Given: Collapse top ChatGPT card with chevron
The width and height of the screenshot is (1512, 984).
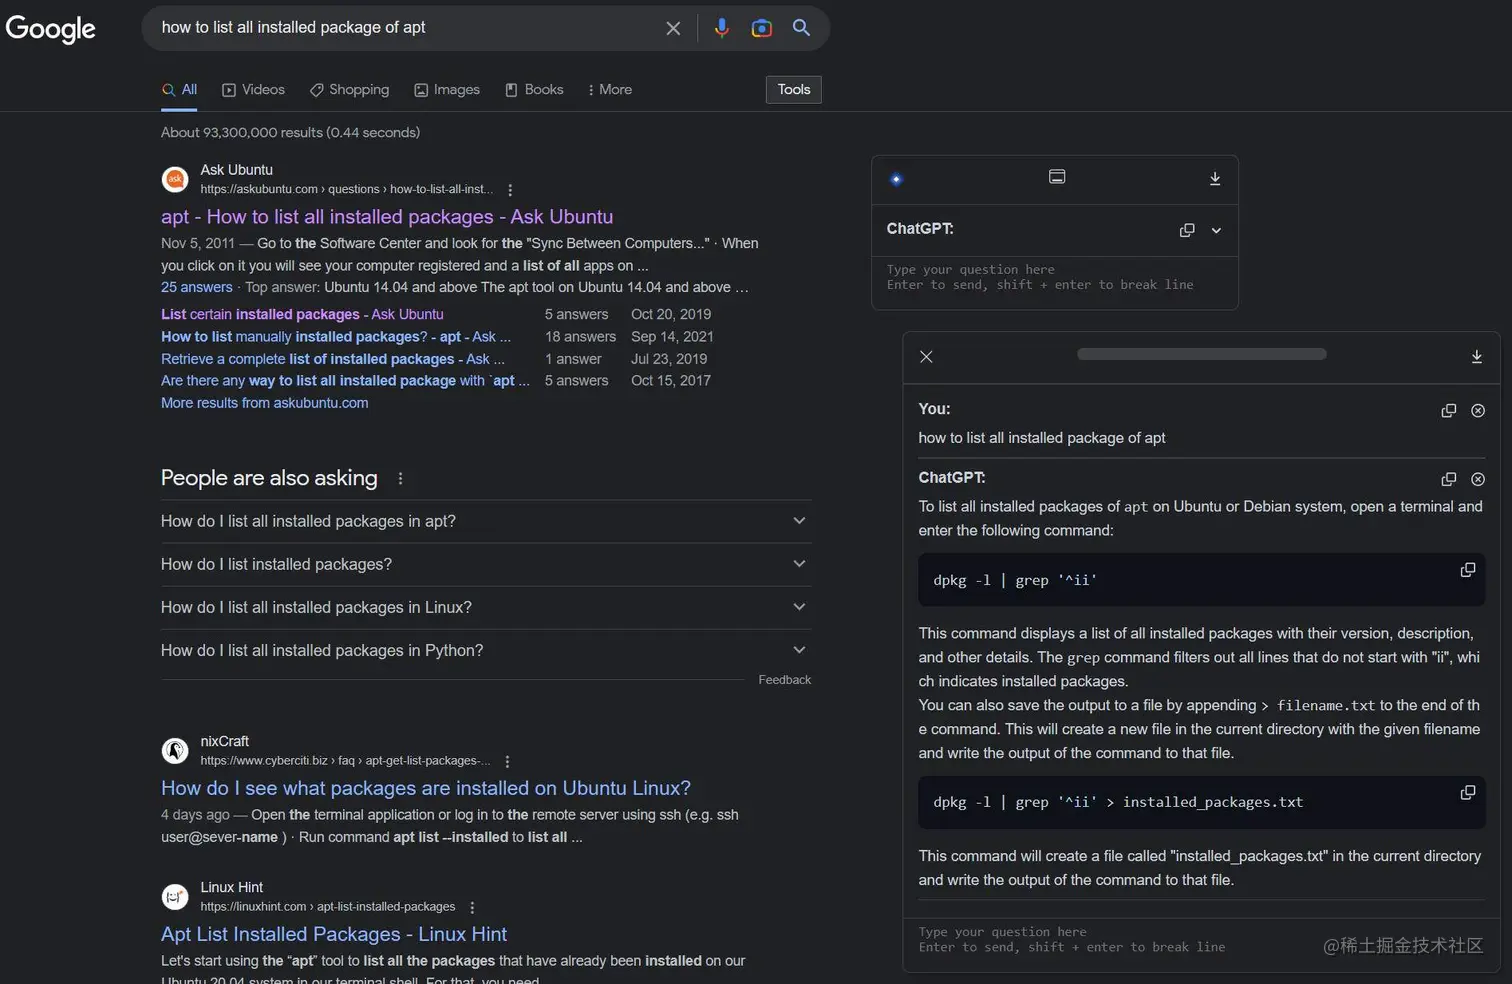Looking at the screenshot, I should pyautogui.click(x=1216, y=230).
